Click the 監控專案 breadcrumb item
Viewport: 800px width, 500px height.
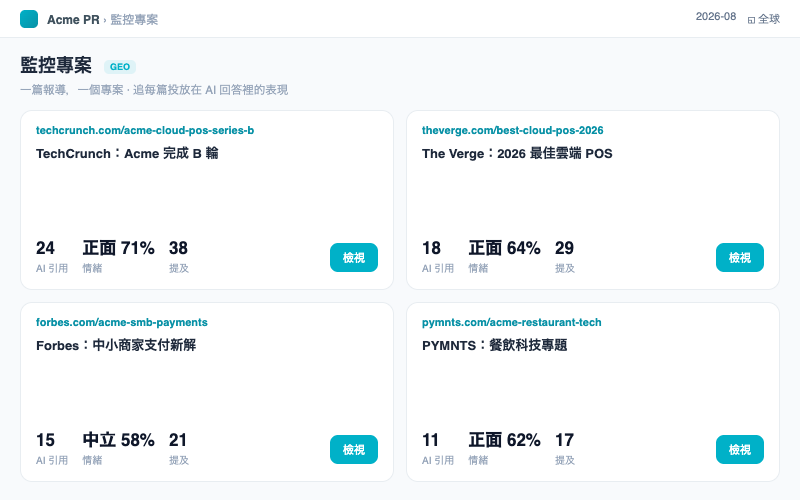[134, 19]
